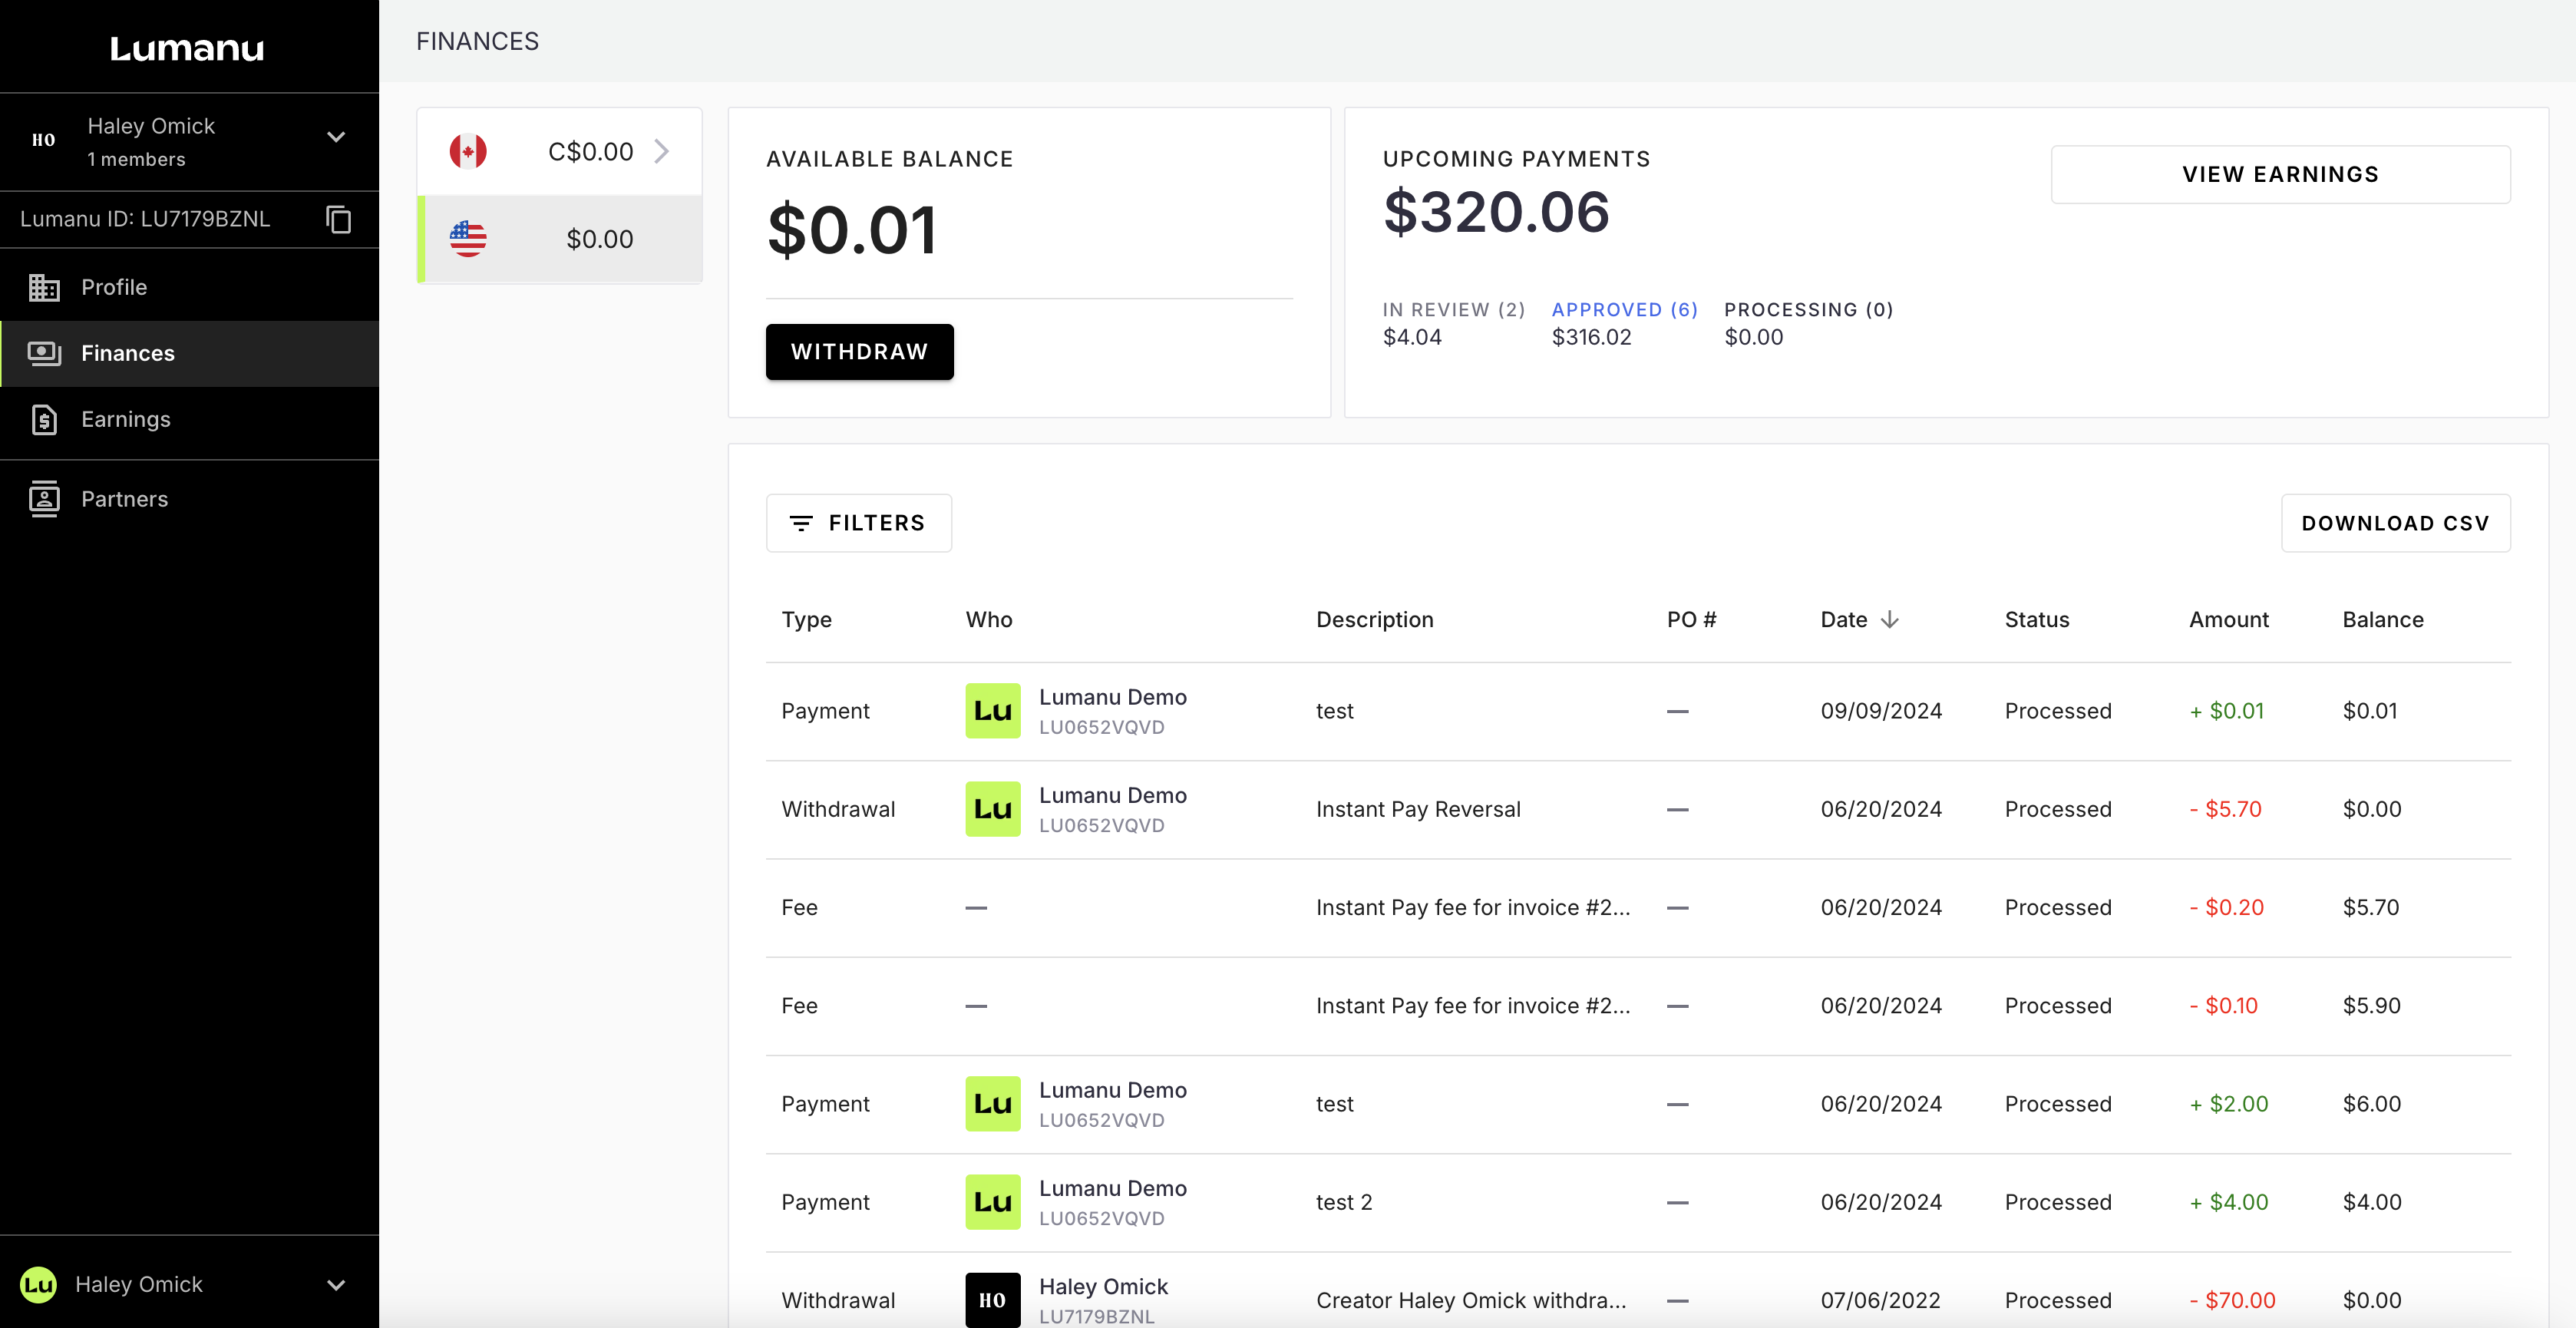Expand the C$0.00 Canadian balance chevron

[x=661, y=152]
